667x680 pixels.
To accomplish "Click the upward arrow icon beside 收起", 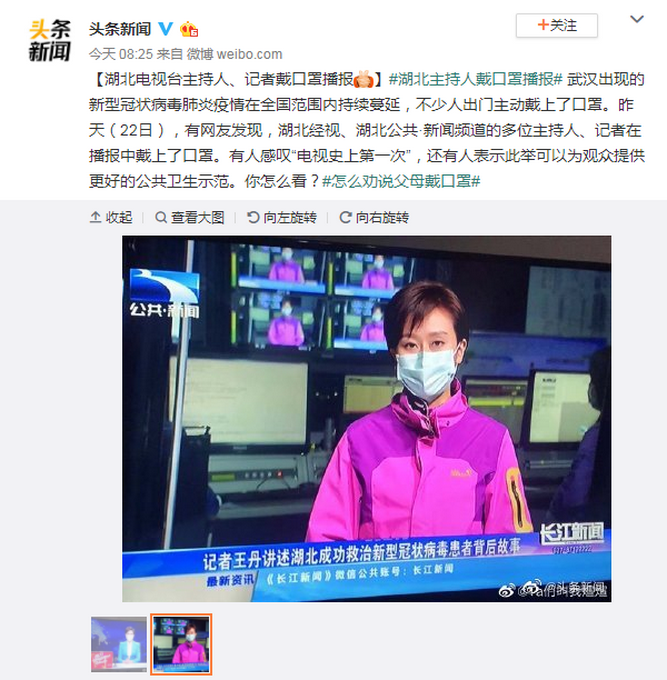I will [95, 217].
